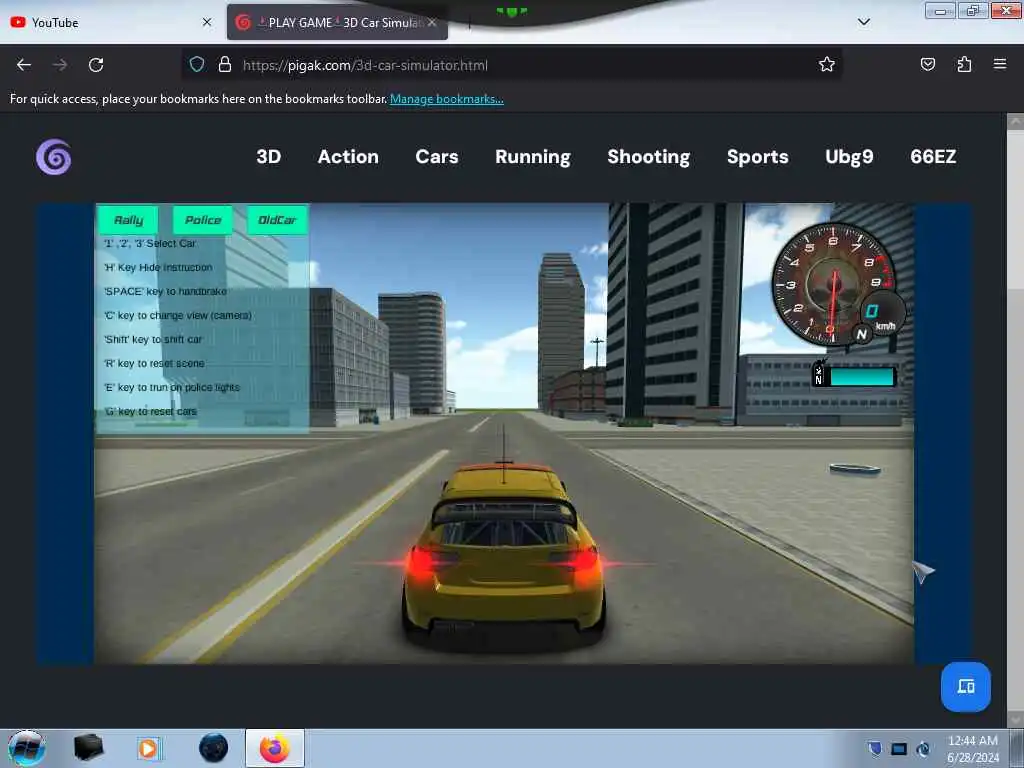Click the Manage bookmarks link
This screenshot has height=768, width=1024.
click(447, 99)
